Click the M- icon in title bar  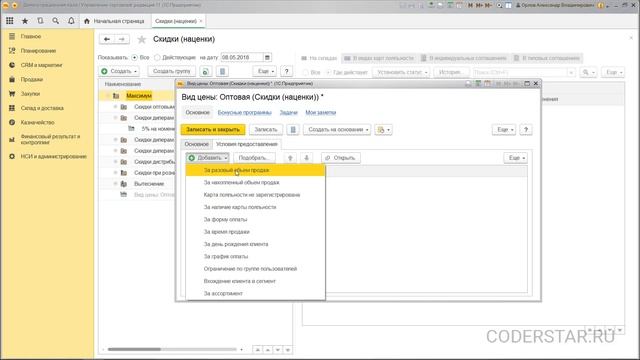coord(488,5)
